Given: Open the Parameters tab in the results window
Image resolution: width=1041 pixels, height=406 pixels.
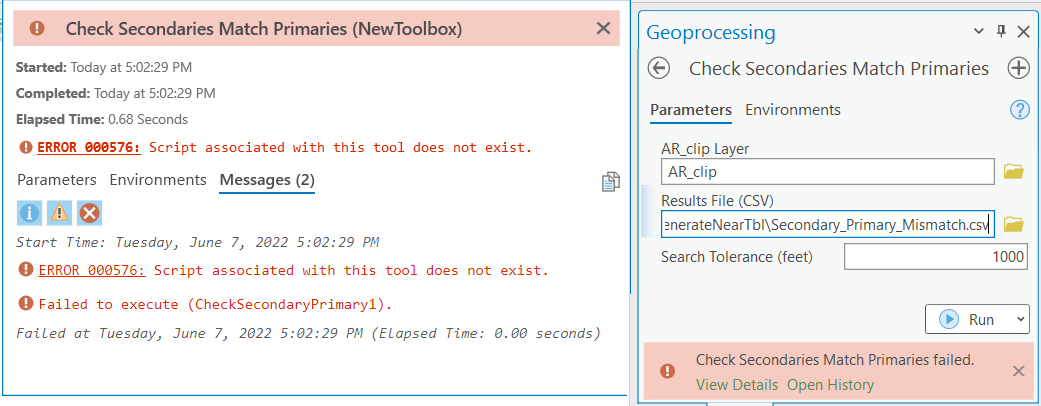Looking at the screenshot, I should click(x=56, y=180).
